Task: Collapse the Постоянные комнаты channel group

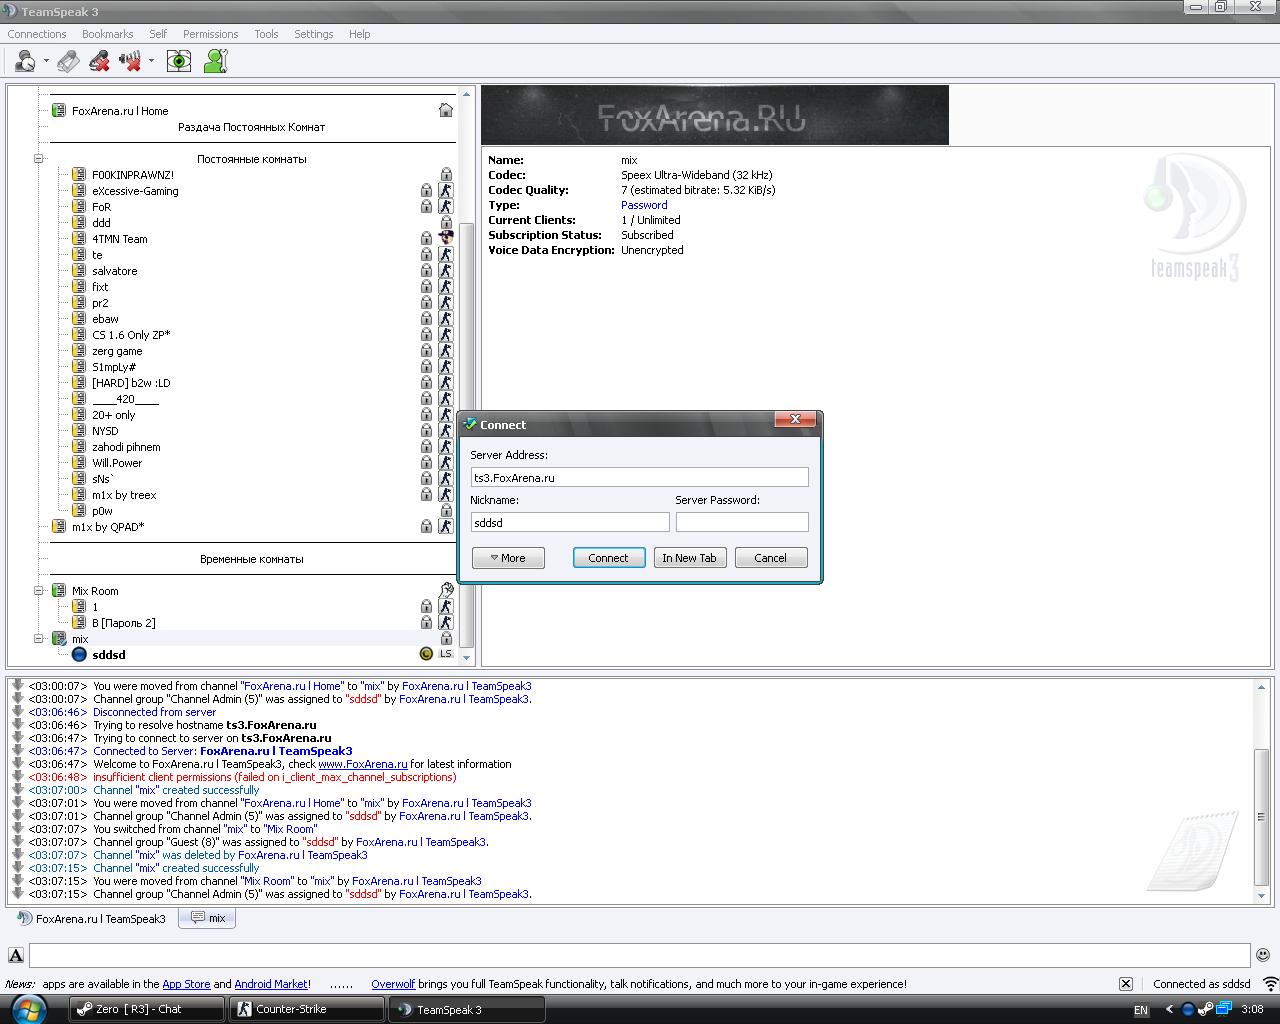Action: pos(39,159)
